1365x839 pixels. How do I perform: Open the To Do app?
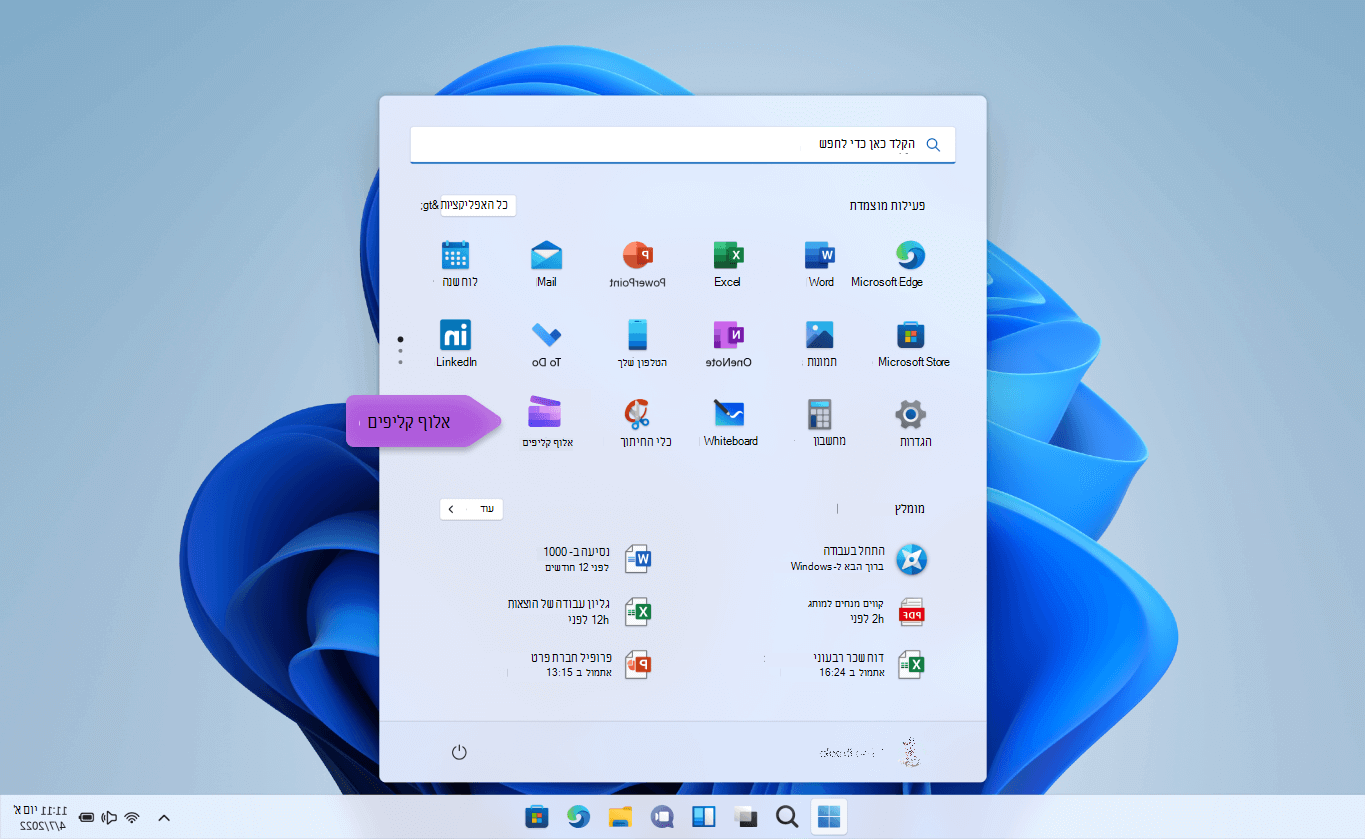click(x=546, y=335)
